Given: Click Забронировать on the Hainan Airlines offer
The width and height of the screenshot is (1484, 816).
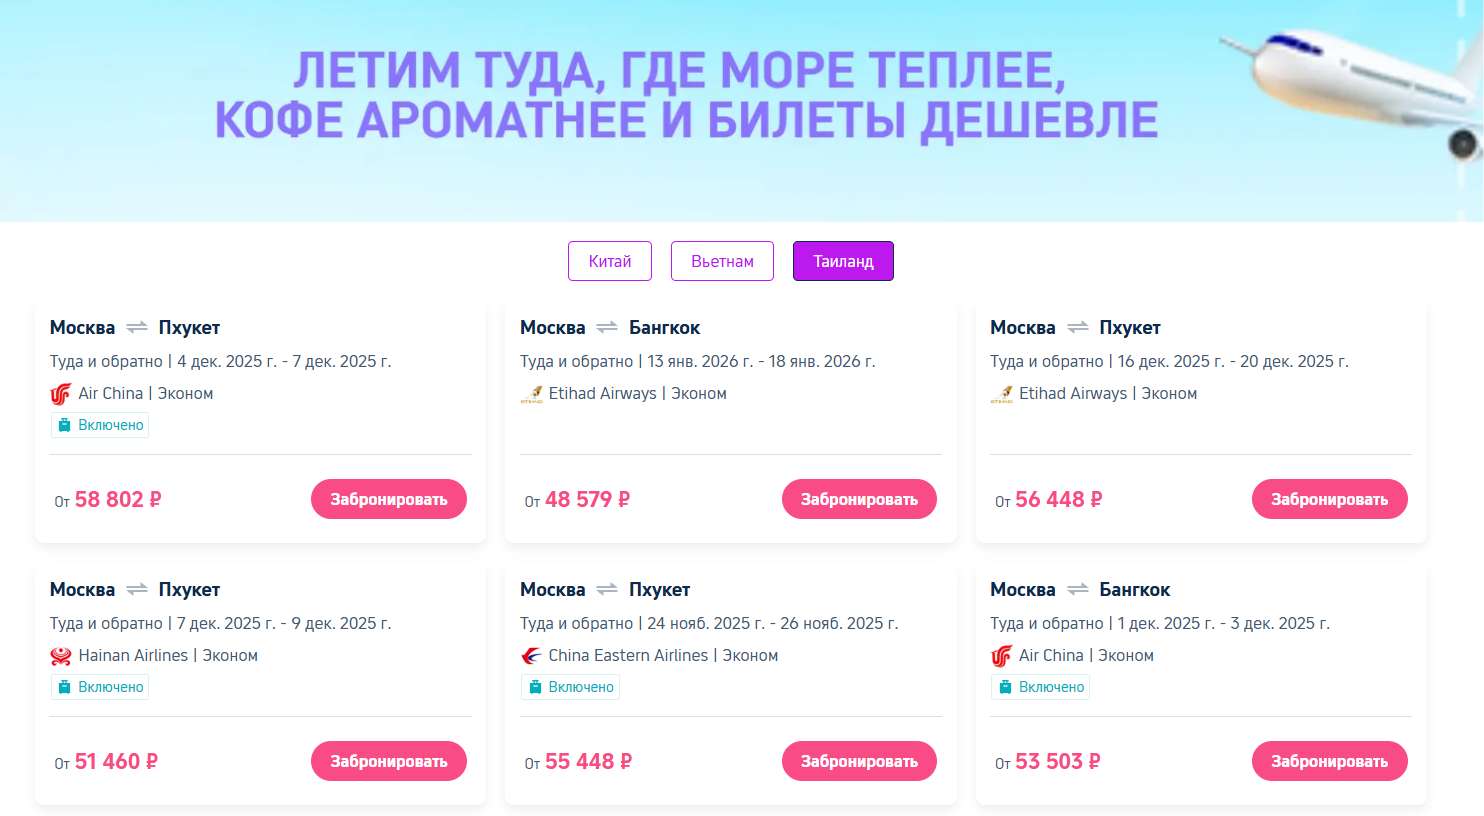Looking at the screenshot, I should point(389,761).
